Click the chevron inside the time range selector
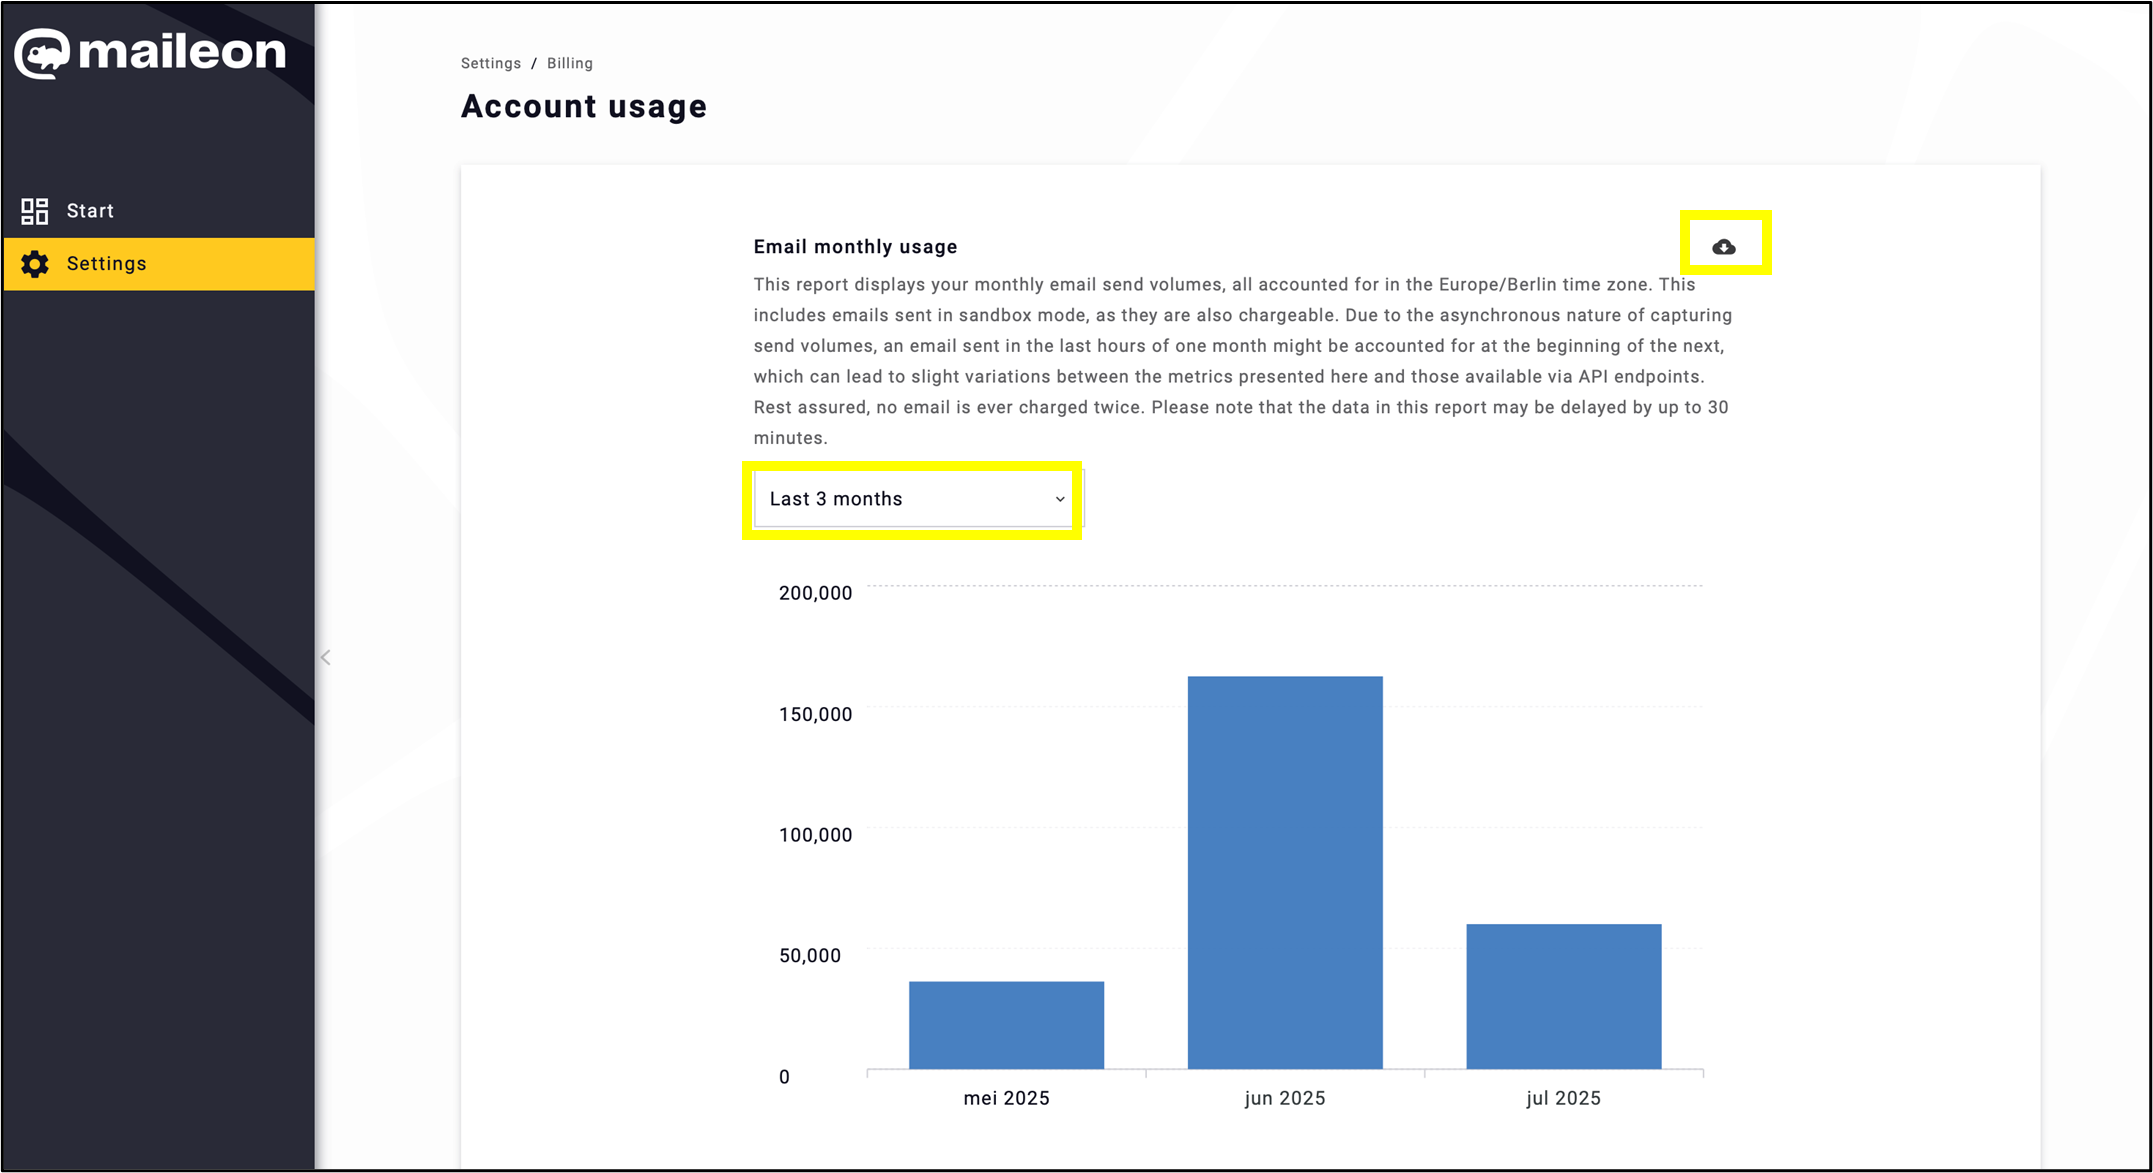The image size is (2153, 1173). coord(1059,499)
